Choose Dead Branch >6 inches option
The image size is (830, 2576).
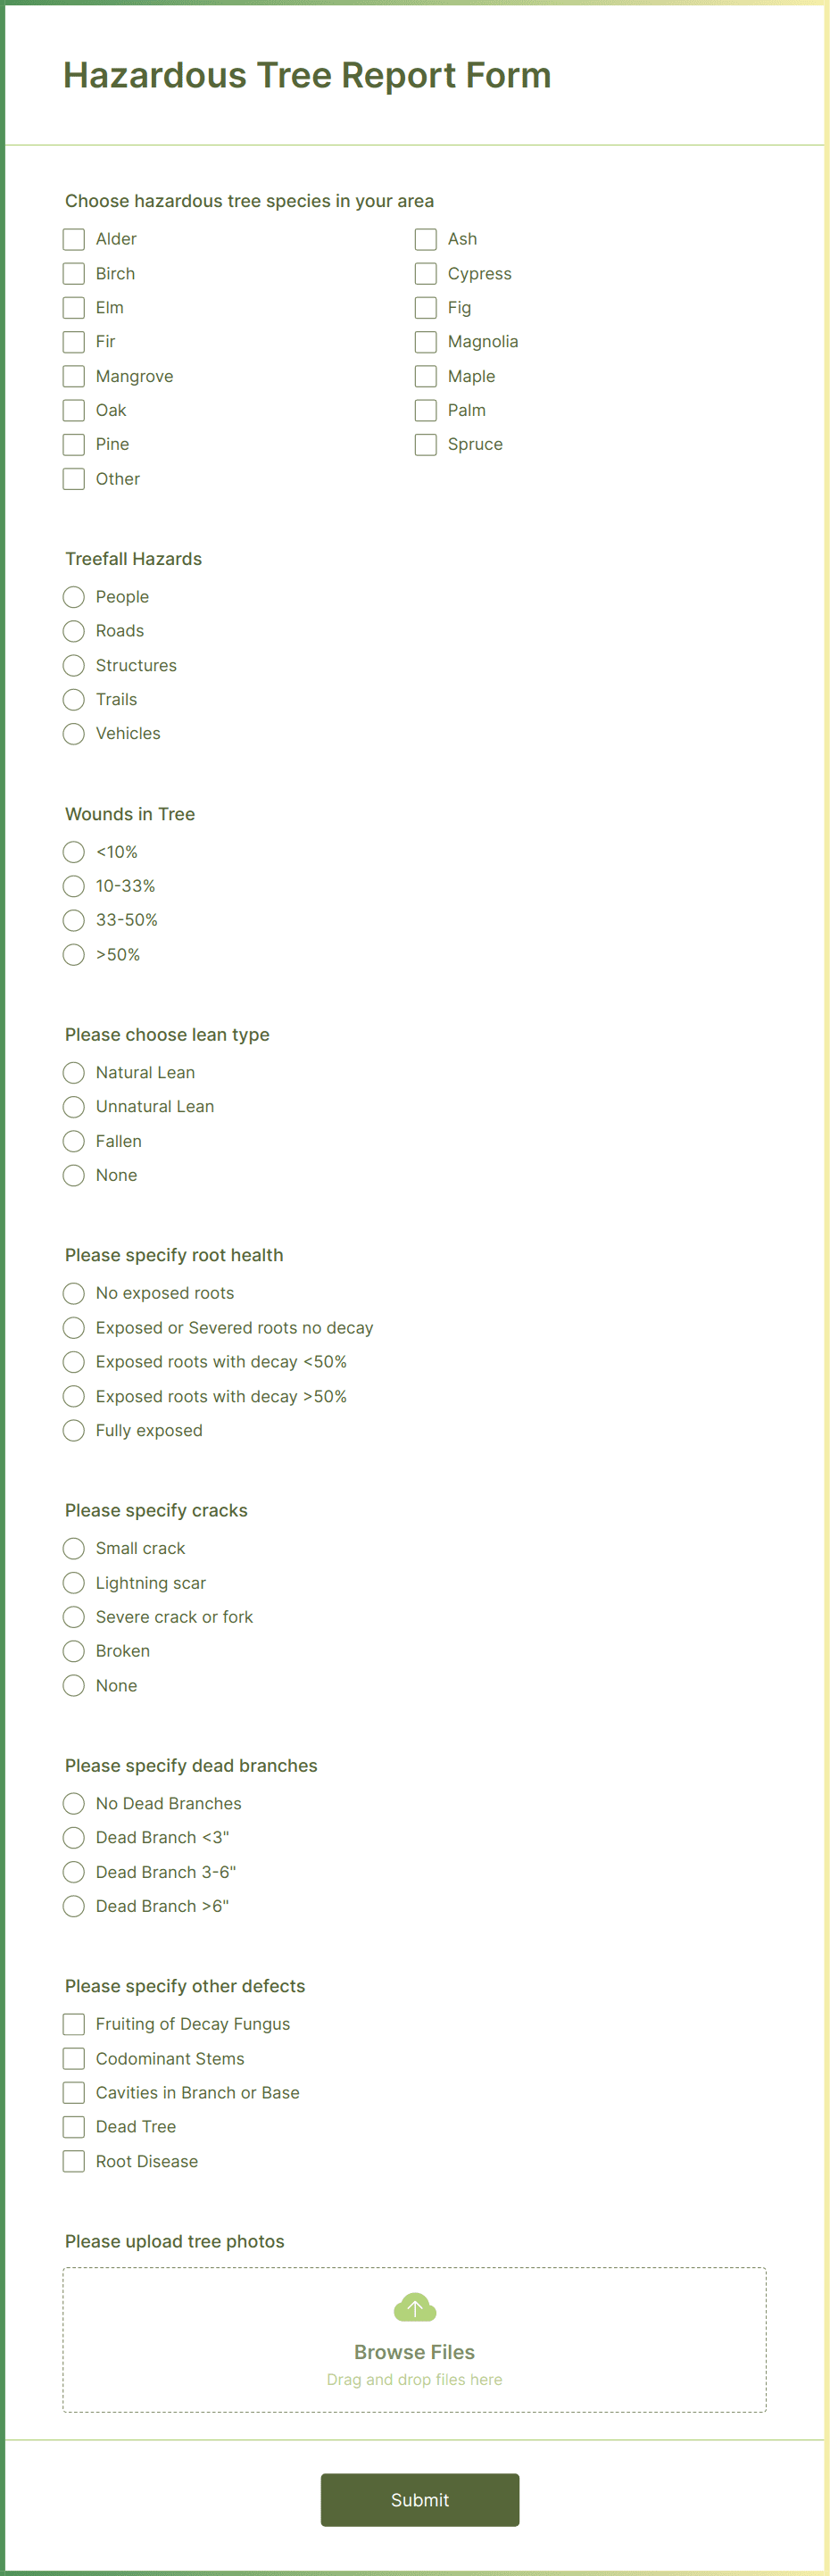pos(73,1906)
